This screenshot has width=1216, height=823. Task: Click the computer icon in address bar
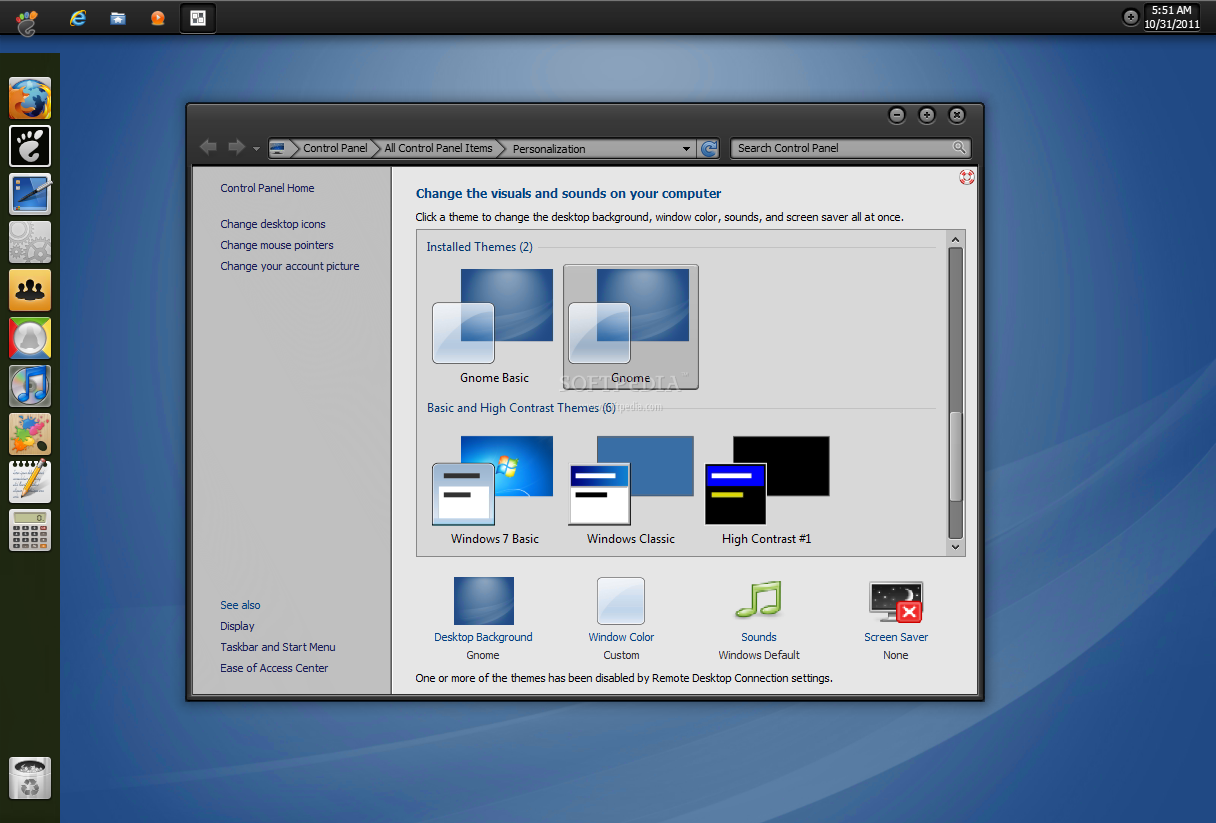(x=278, y=148)
